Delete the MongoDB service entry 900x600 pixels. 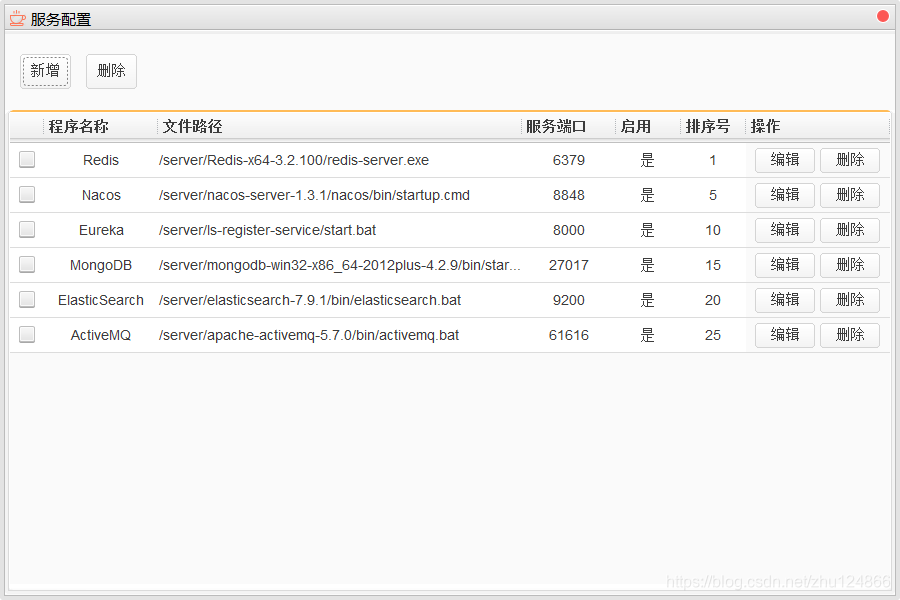tap(850, 265)
